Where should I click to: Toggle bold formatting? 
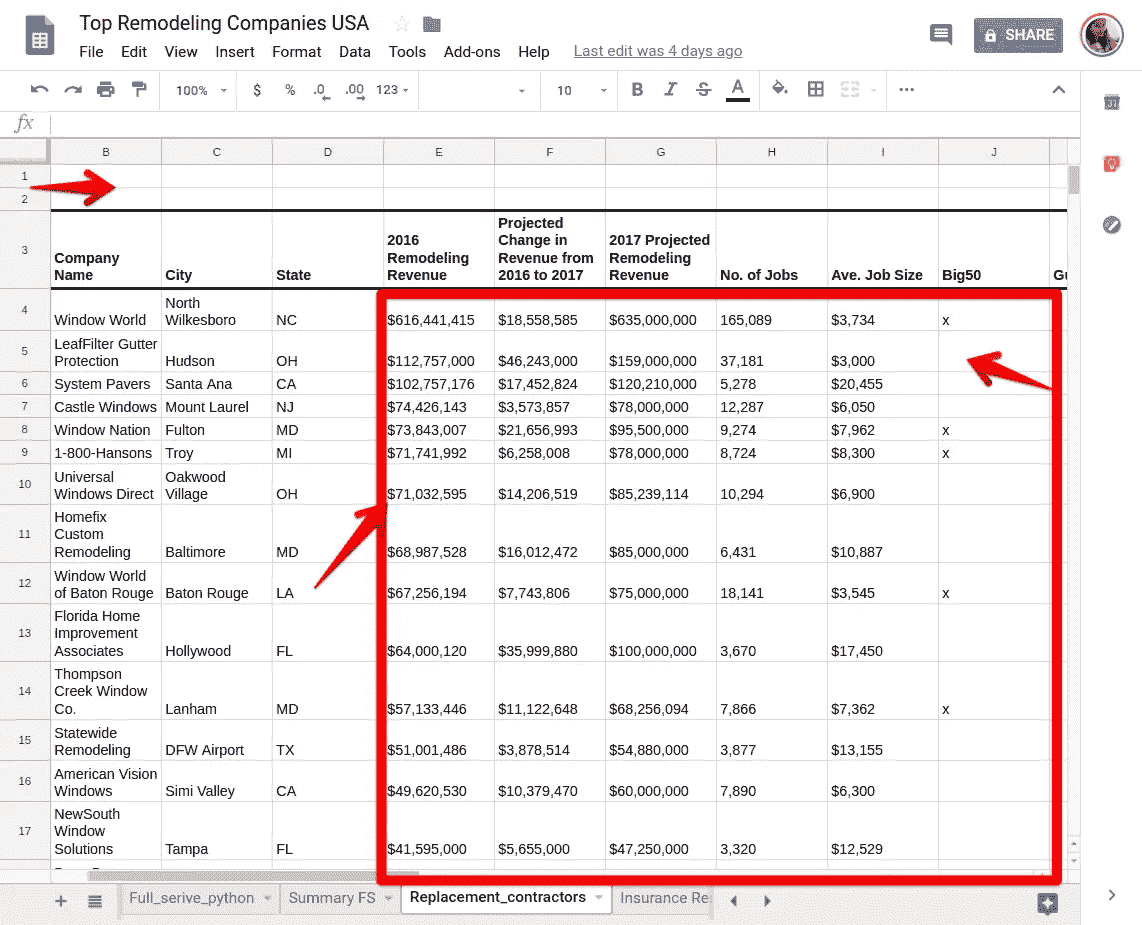pyautogui.click(x=637, y=90)
